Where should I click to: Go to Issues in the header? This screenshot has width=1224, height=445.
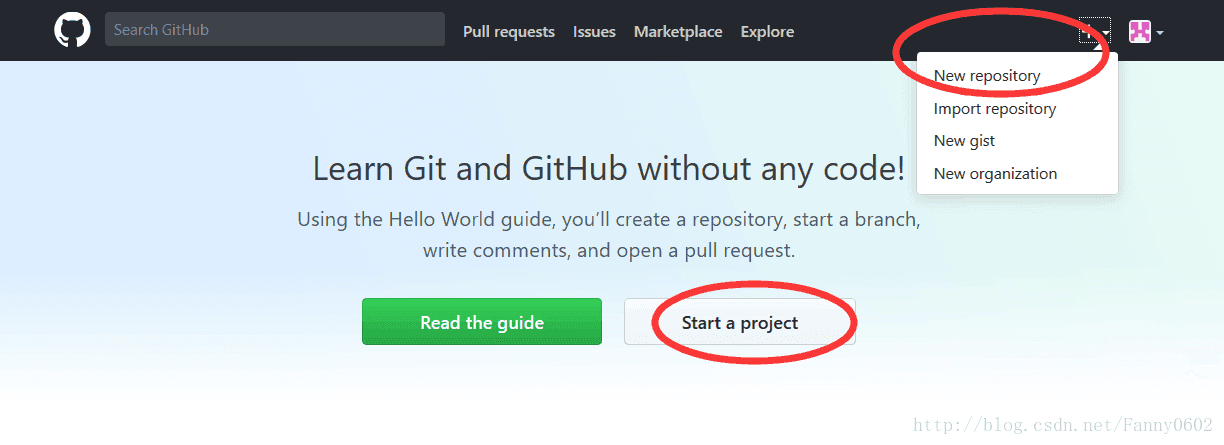pyautogui.click(x=594, y=32)
